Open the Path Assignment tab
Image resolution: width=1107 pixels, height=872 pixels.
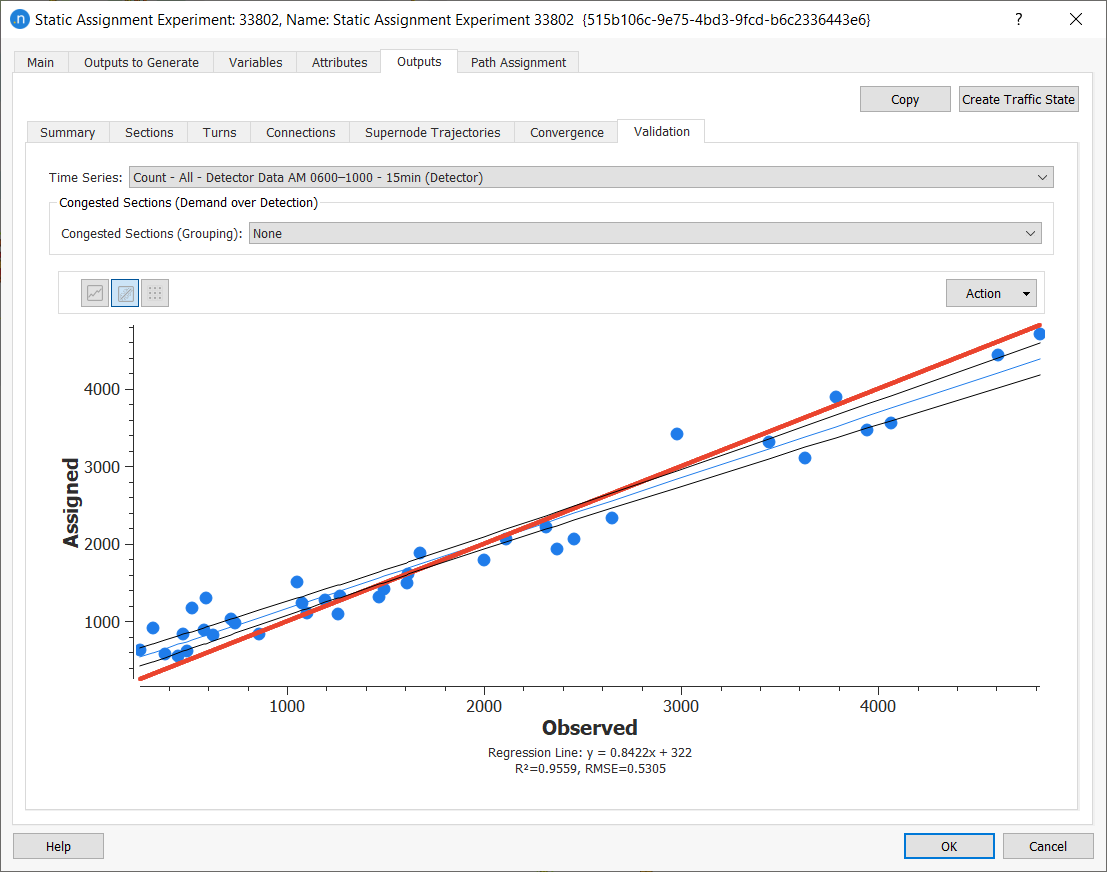[518, 62]
